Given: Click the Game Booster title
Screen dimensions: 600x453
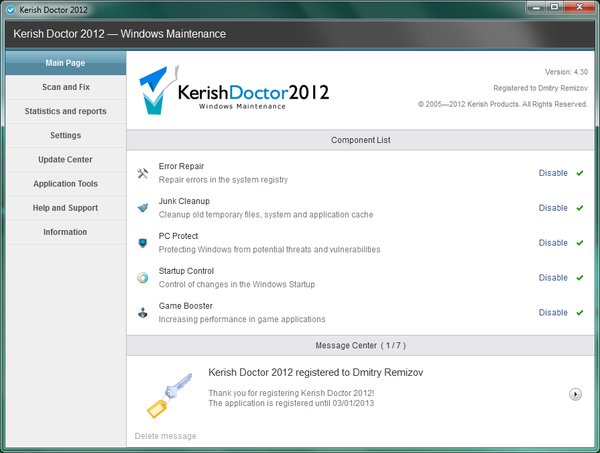Looking at the screenshot, I should click(186, 306).
